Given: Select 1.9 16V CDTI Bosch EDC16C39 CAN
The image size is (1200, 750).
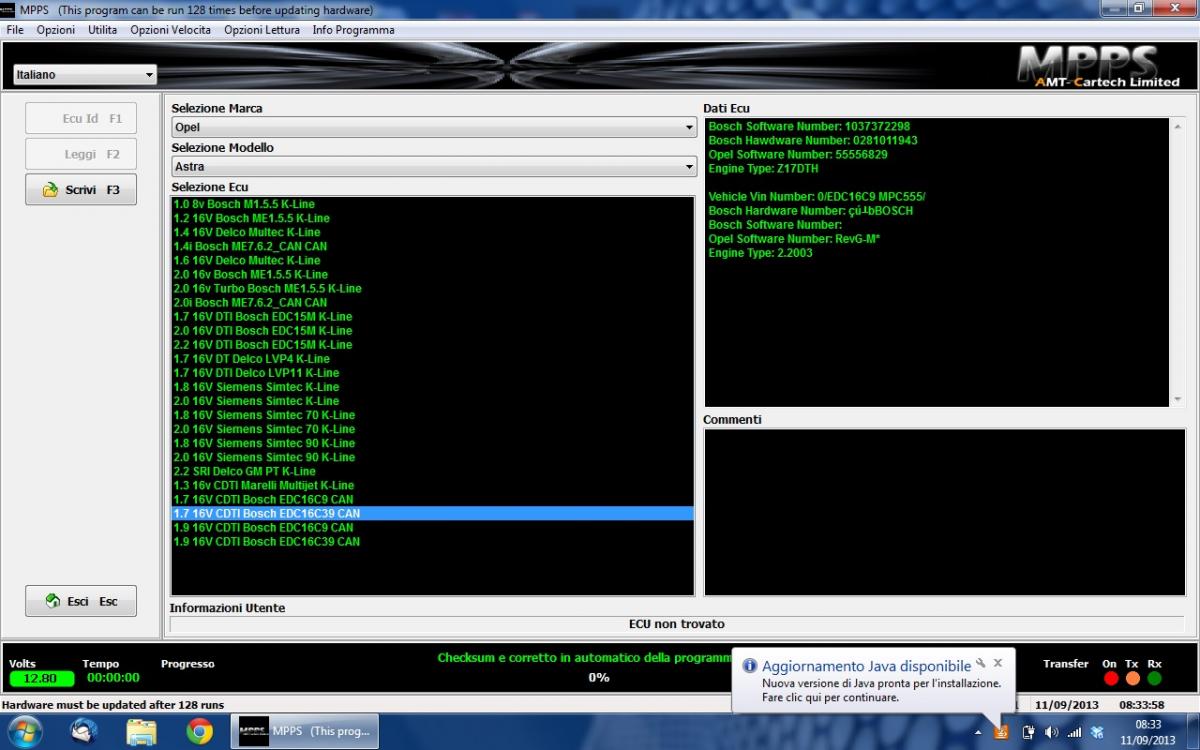Looking at the screenshot, I should (x=433, y=541).
